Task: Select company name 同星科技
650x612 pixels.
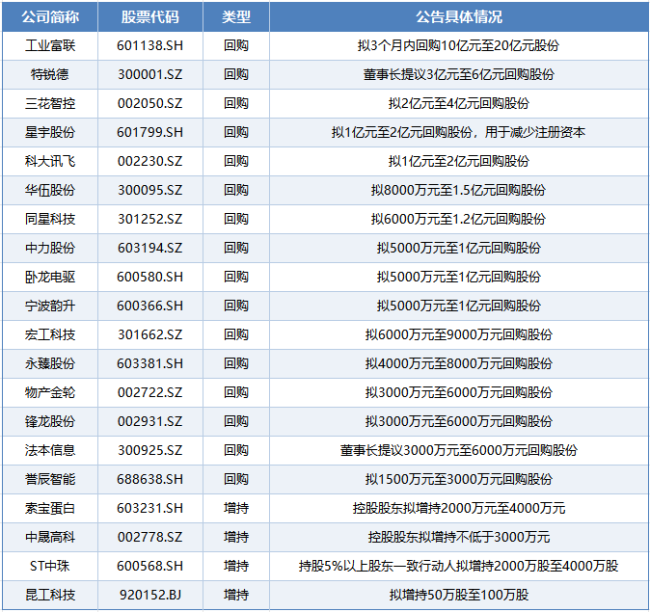Action: tap(50, 219)
